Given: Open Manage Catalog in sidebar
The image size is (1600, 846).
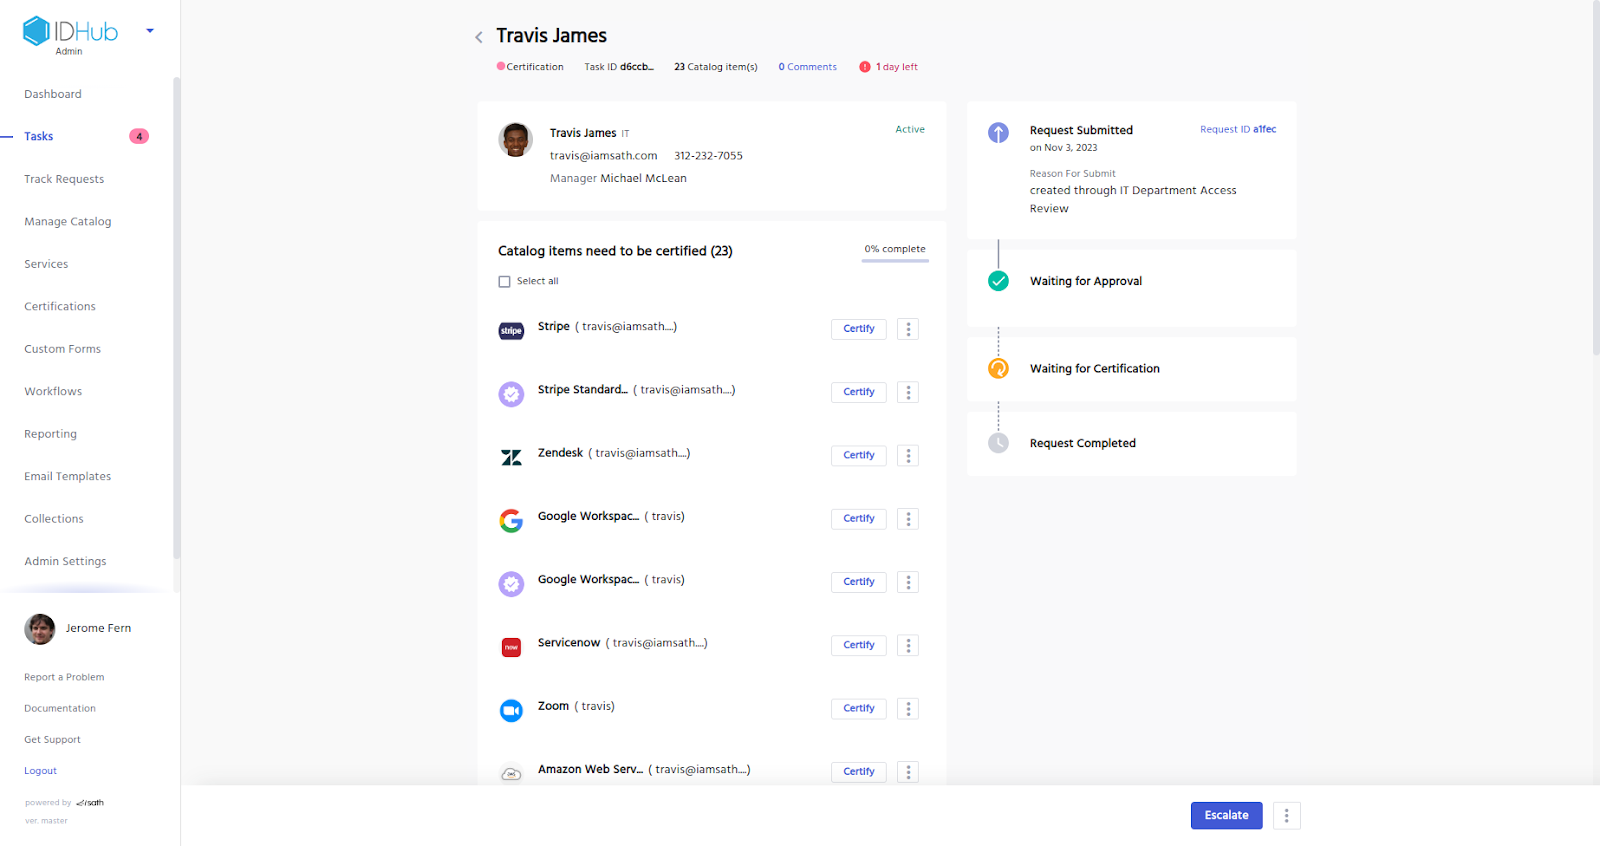Looking at the screenshot, I should click(x=68, y=222).
